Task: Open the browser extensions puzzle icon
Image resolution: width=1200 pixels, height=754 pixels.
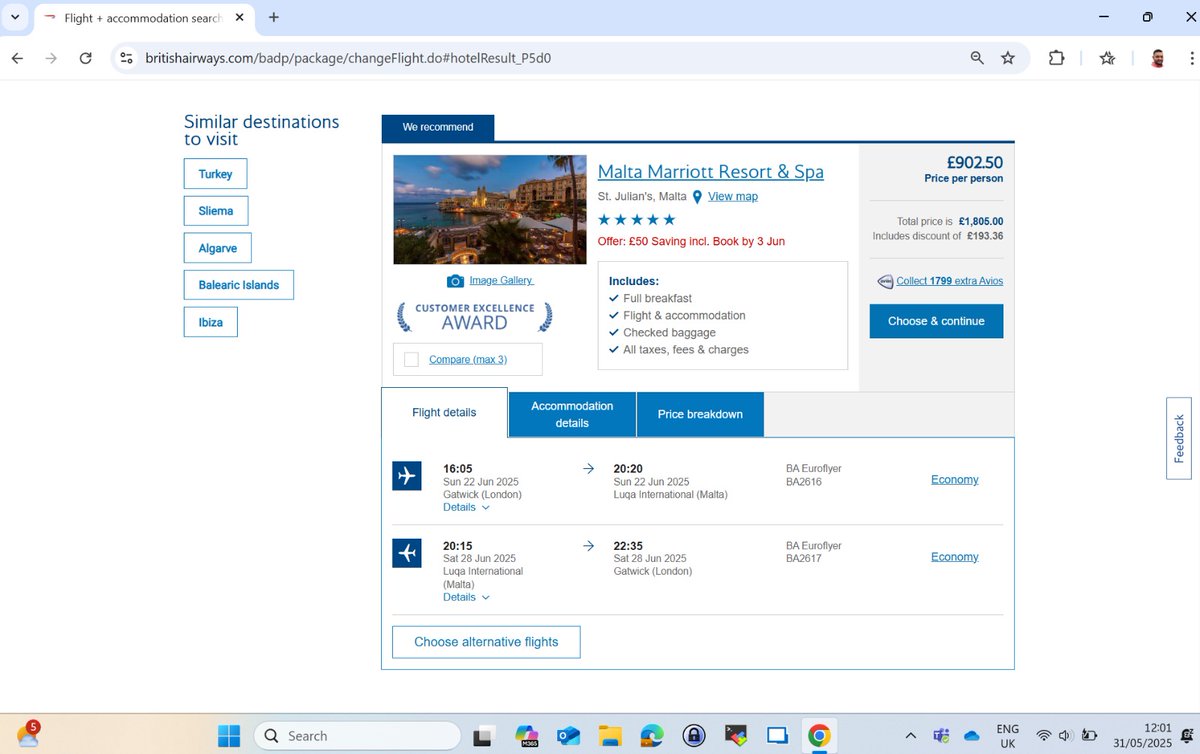Action: [1057, 58]
